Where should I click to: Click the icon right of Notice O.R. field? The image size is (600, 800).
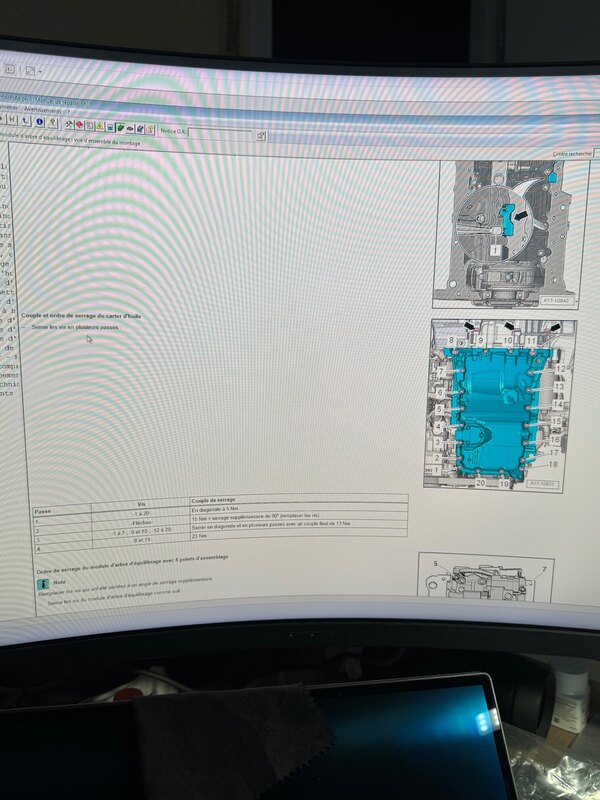(260, 135)
